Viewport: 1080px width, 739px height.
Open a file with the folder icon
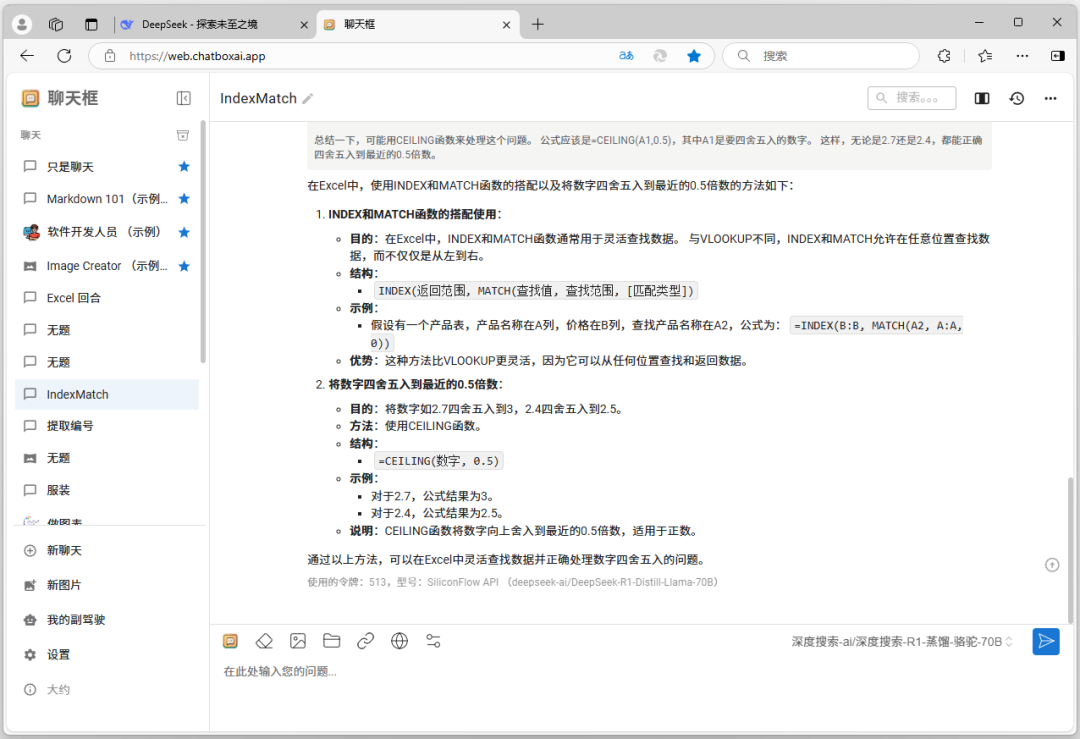[x=332, y=641]
